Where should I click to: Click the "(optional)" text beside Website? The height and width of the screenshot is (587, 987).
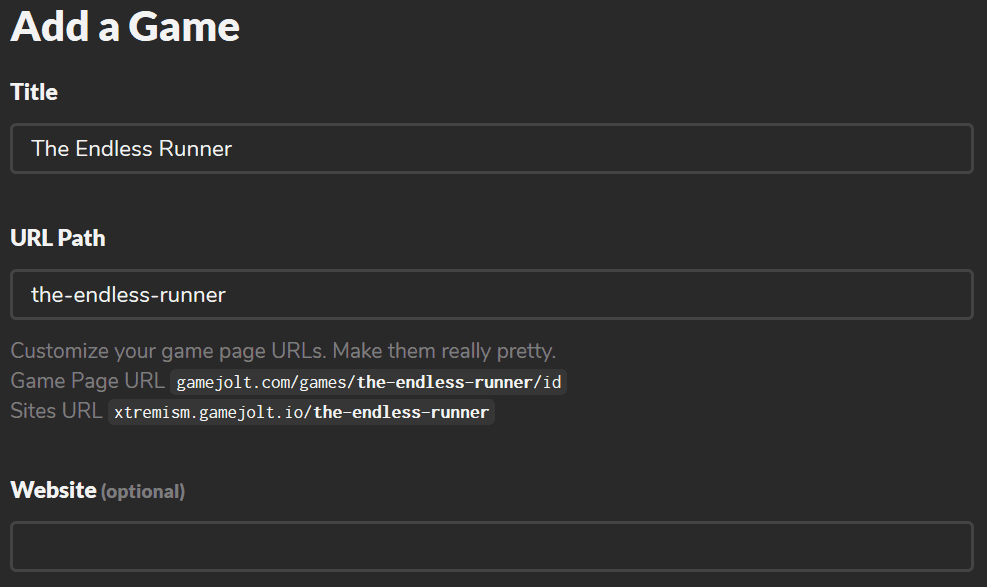tap(143, 491)
